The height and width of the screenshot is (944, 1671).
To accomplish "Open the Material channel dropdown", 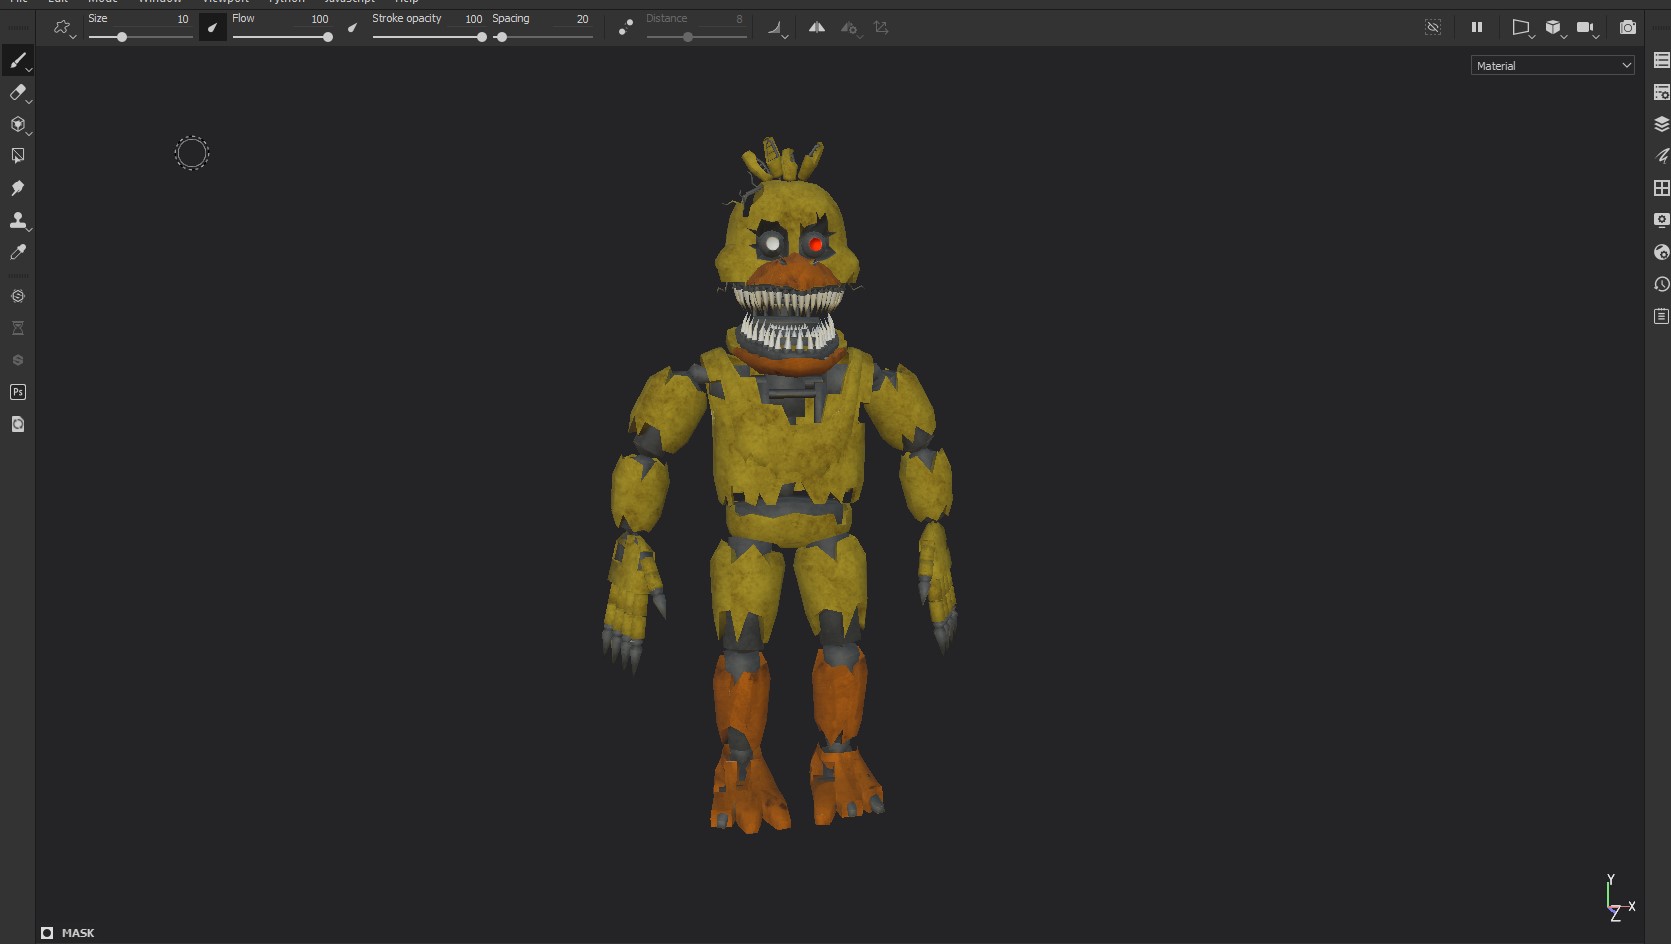I will pos(1553,66).
